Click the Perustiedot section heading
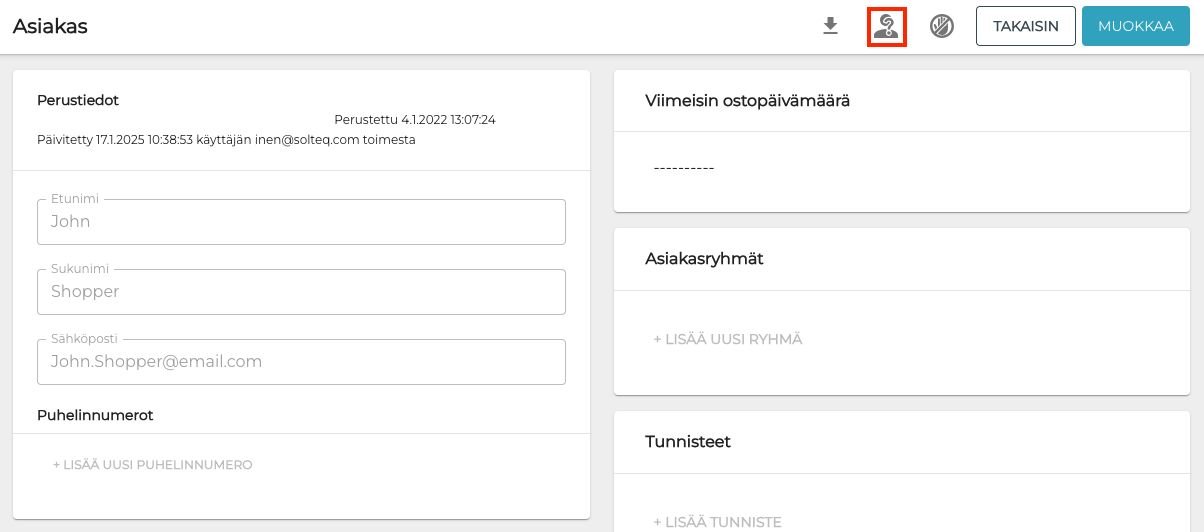This screenshot has height=532, width=1204. point(78,100)
